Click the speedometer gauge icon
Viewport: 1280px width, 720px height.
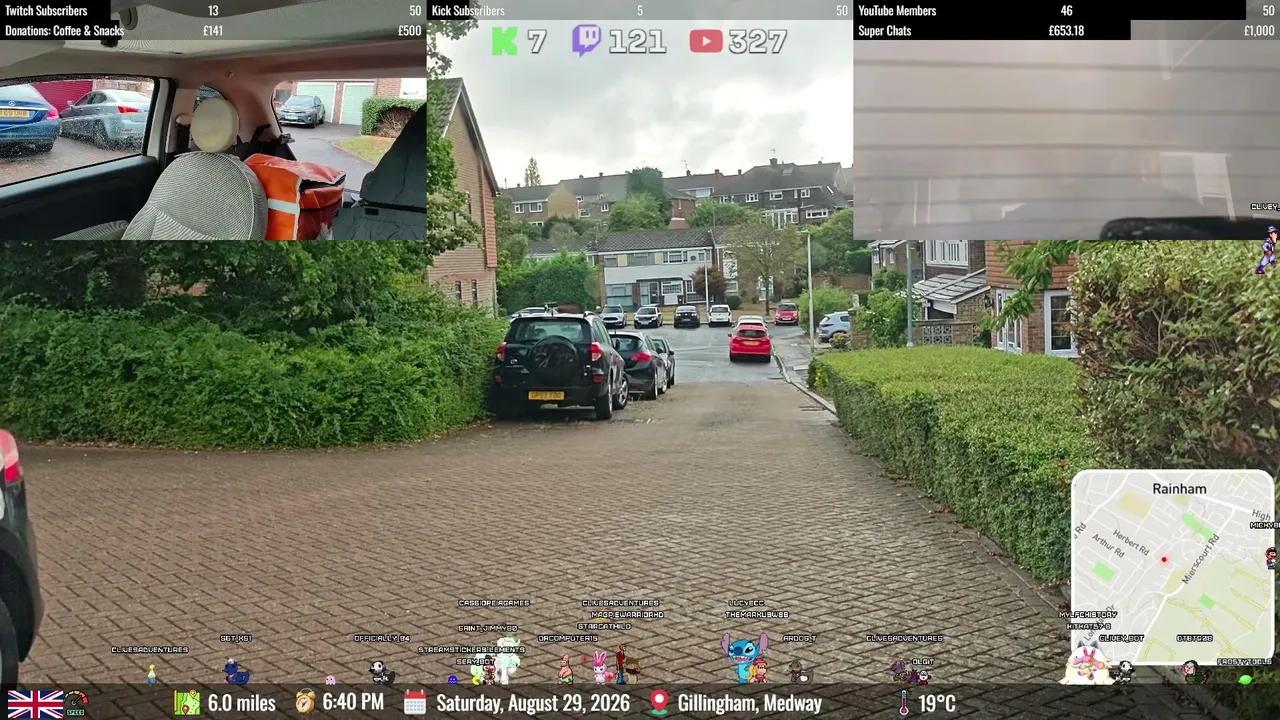76,704
